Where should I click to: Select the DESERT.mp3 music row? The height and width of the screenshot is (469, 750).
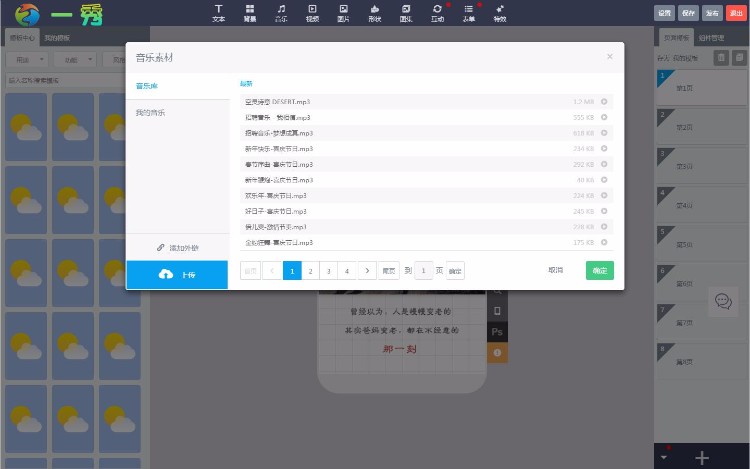[427, 102]
